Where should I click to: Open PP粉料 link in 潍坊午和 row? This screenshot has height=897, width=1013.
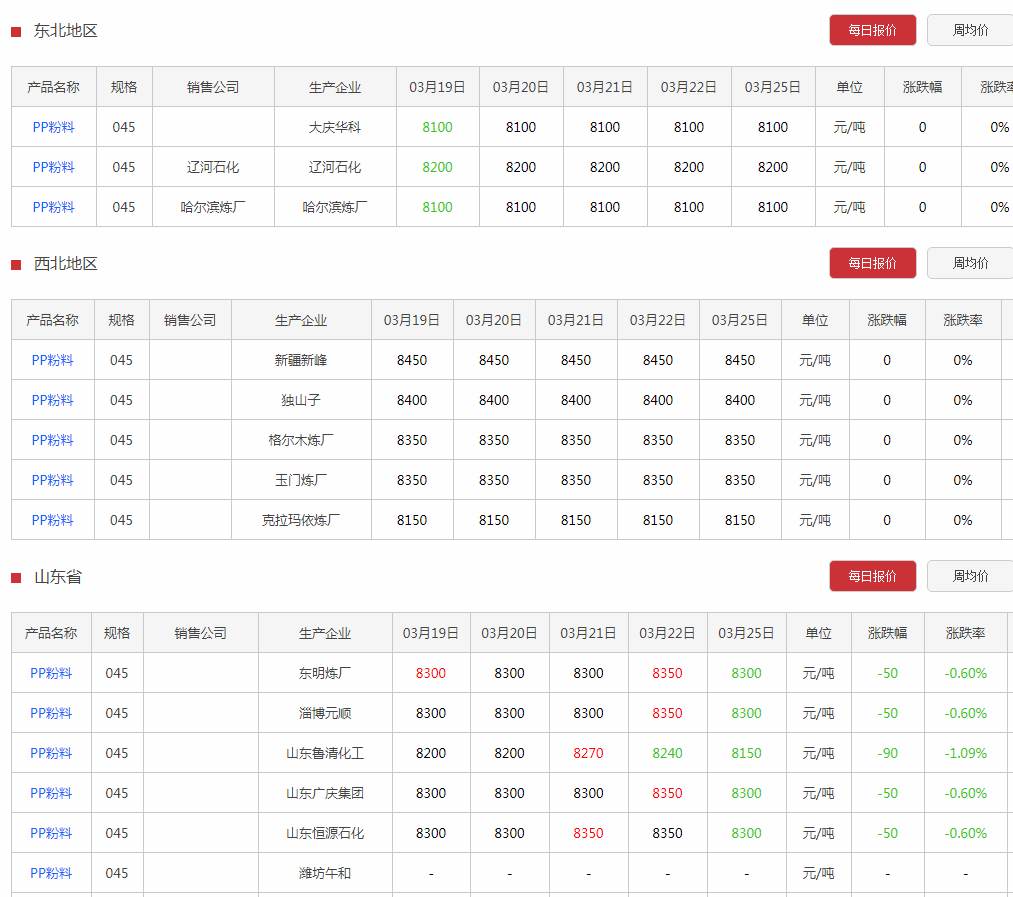click(51, 873)
